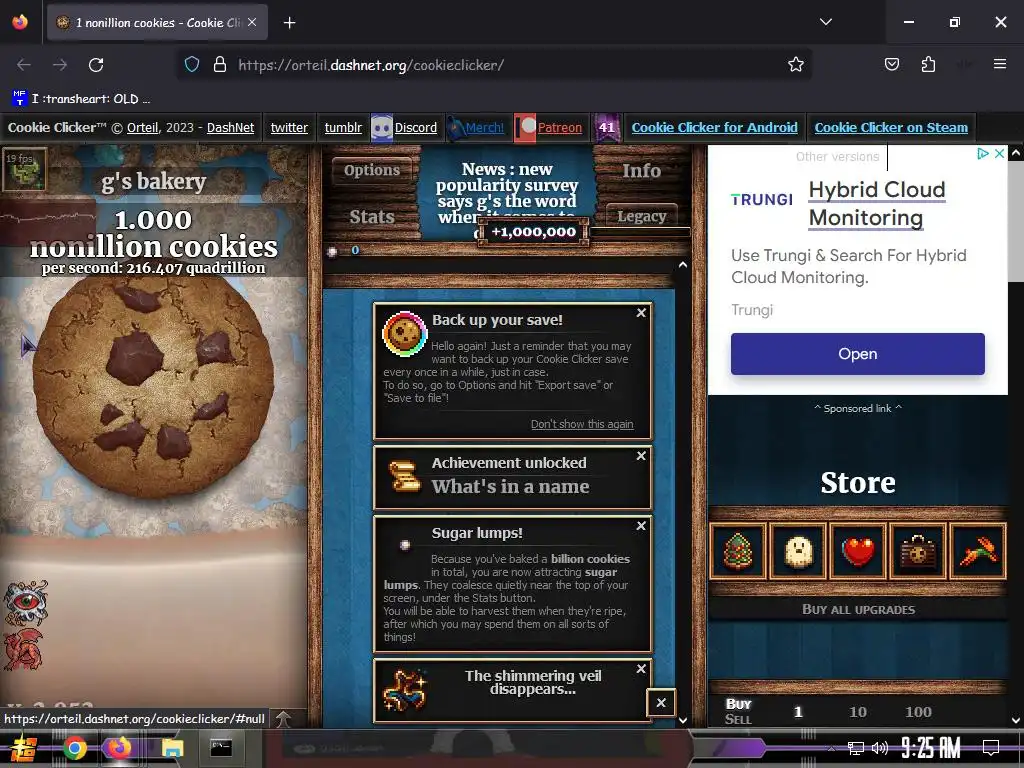Viewport: 1024px width, 768px height.
Task: Open Firefox extensions menu
Action: click(928, 65)
